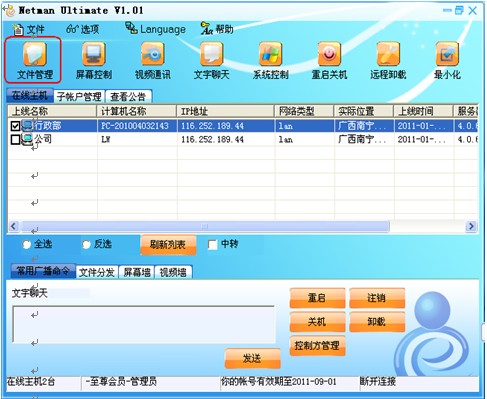Sort by 上线名称 column header

click(52, 111)
